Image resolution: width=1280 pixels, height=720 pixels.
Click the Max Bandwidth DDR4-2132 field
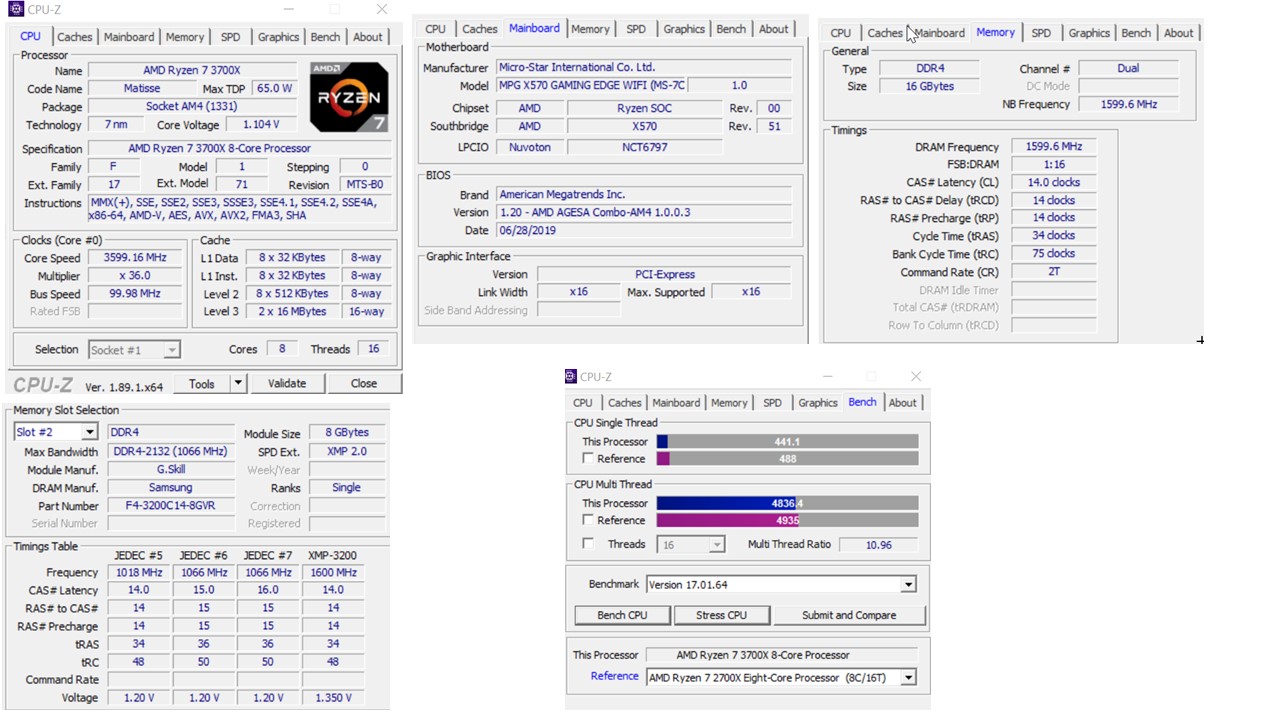[170, 452]
